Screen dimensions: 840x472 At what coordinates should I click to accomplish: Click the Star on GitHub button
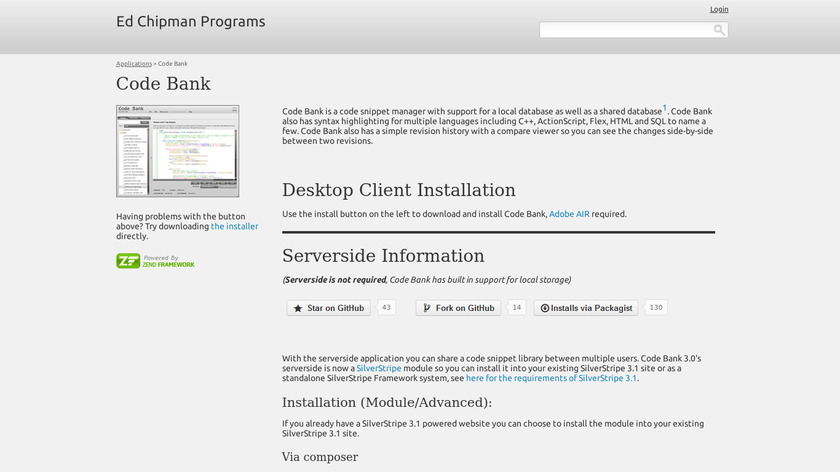329,308
